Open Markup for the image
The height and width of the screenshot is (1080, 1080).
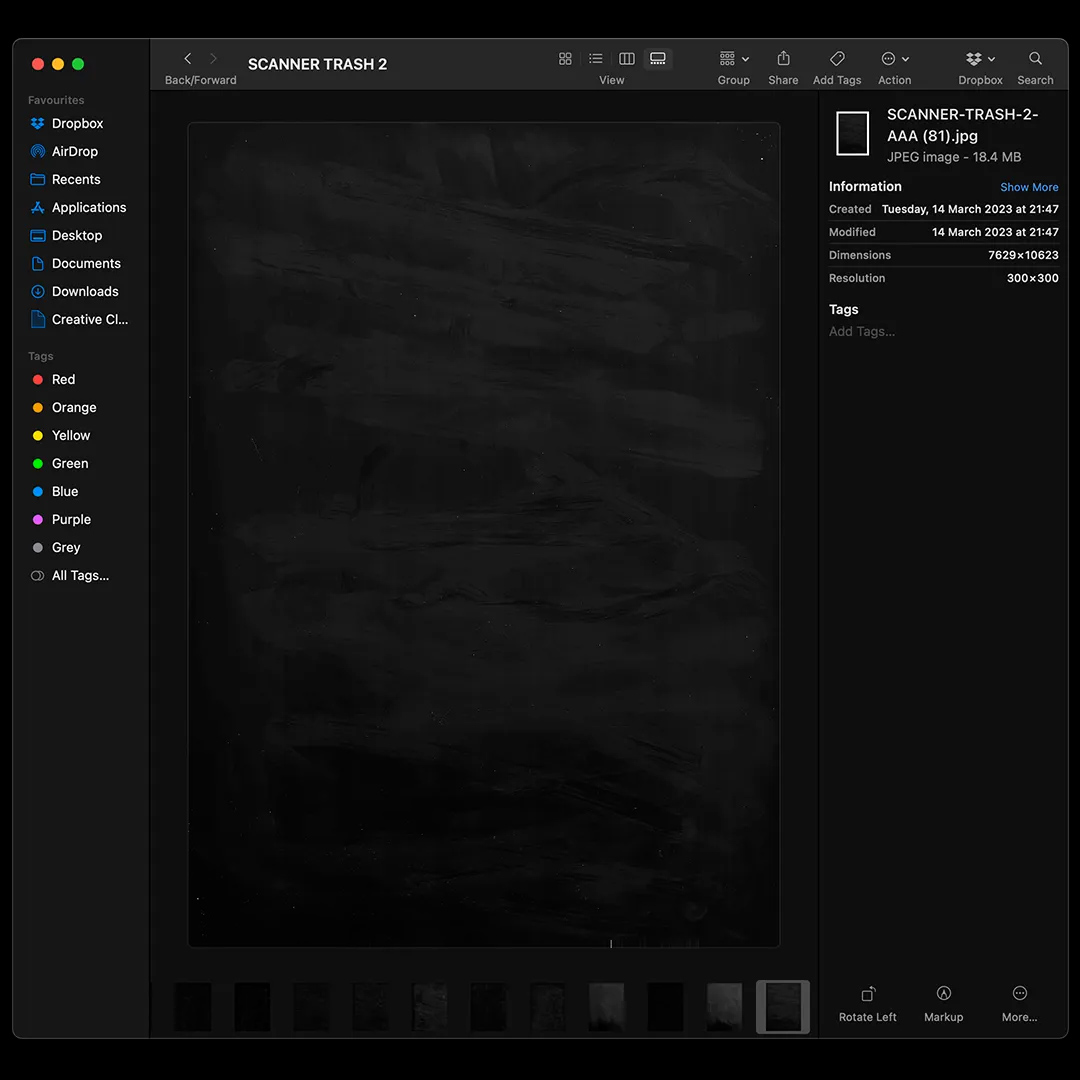pyautogui.click(x=943, y=1002)
